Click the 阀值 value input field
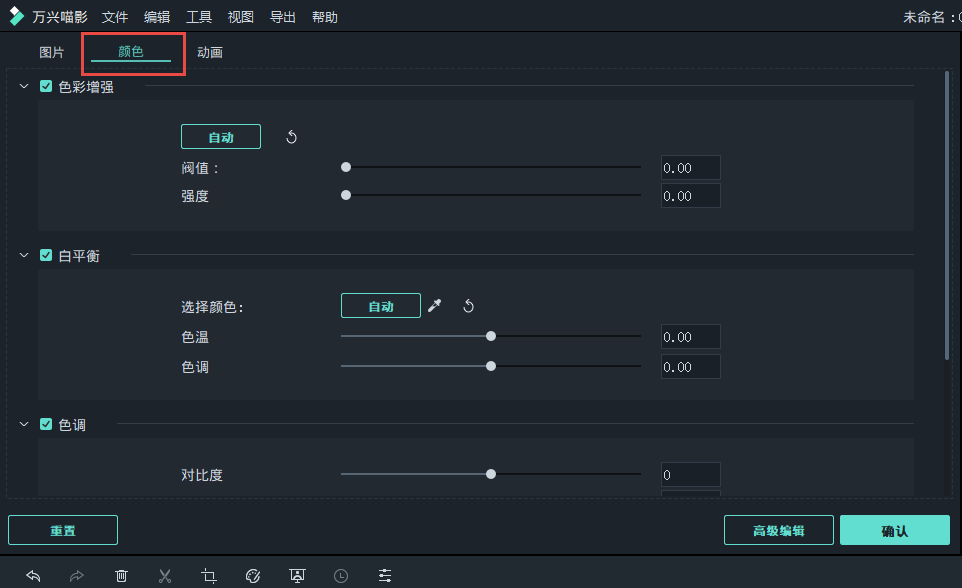962x588 pixels. 689,167
